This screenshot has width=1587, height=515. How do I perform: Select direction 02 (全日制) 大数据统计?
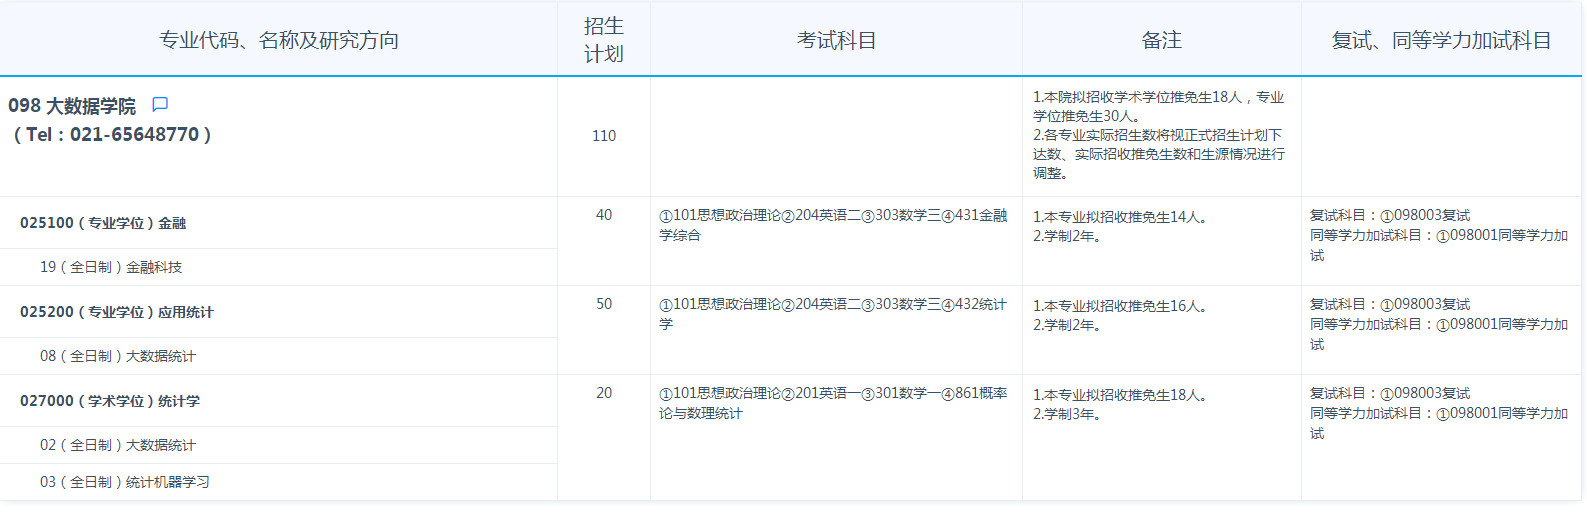pos(118,445)
